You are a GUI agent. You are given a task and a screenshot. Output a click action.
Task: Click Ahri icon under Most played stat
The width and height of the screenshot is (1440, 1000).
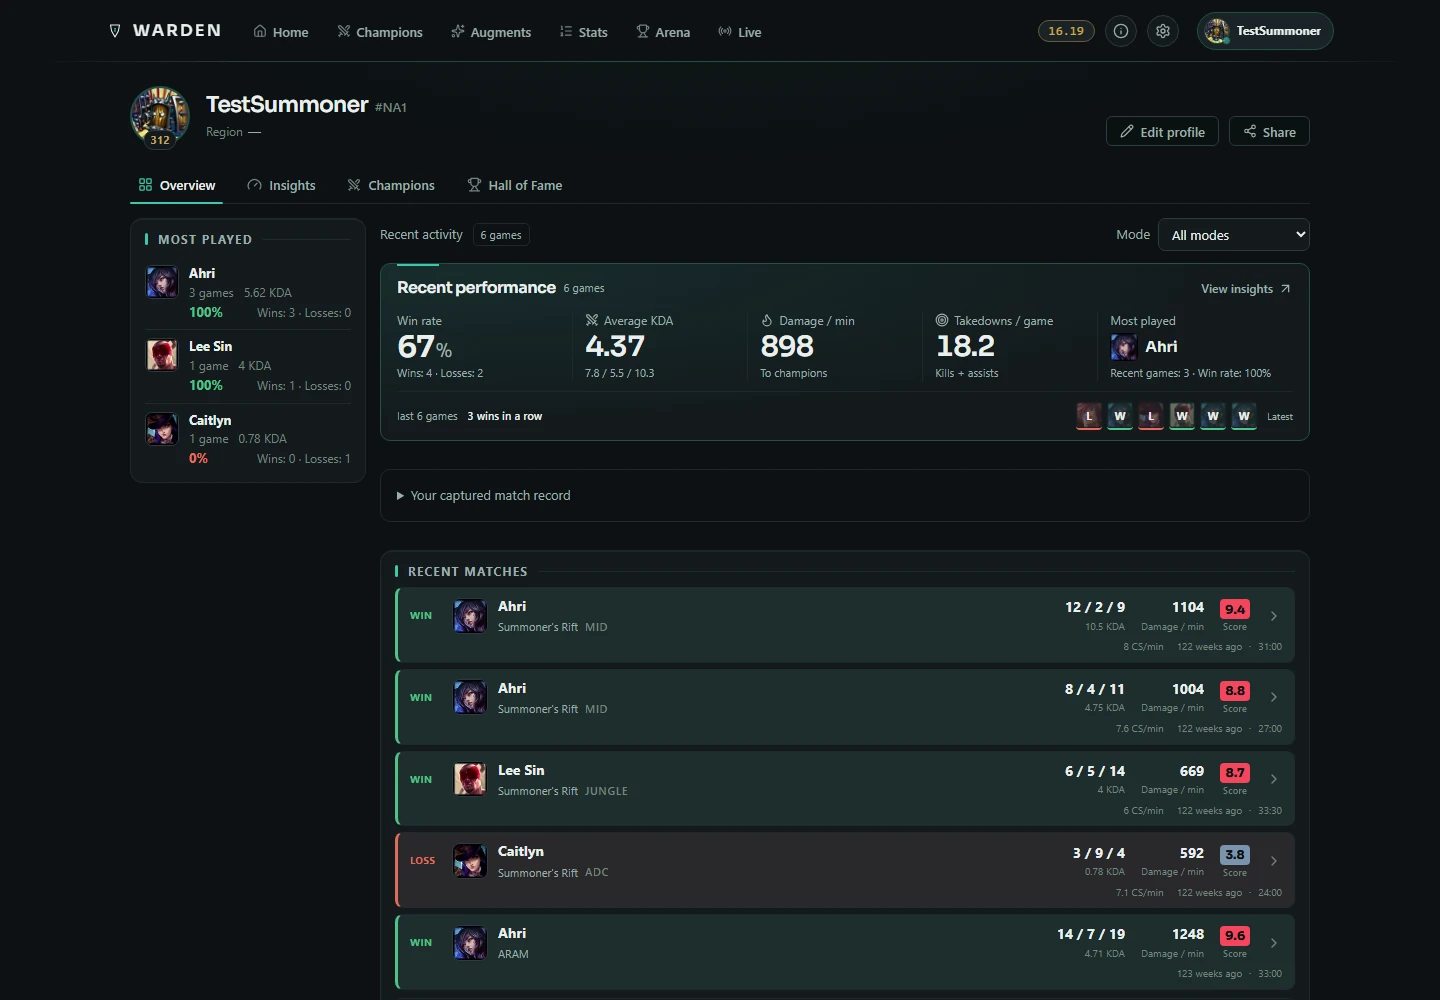[1124, 347]
